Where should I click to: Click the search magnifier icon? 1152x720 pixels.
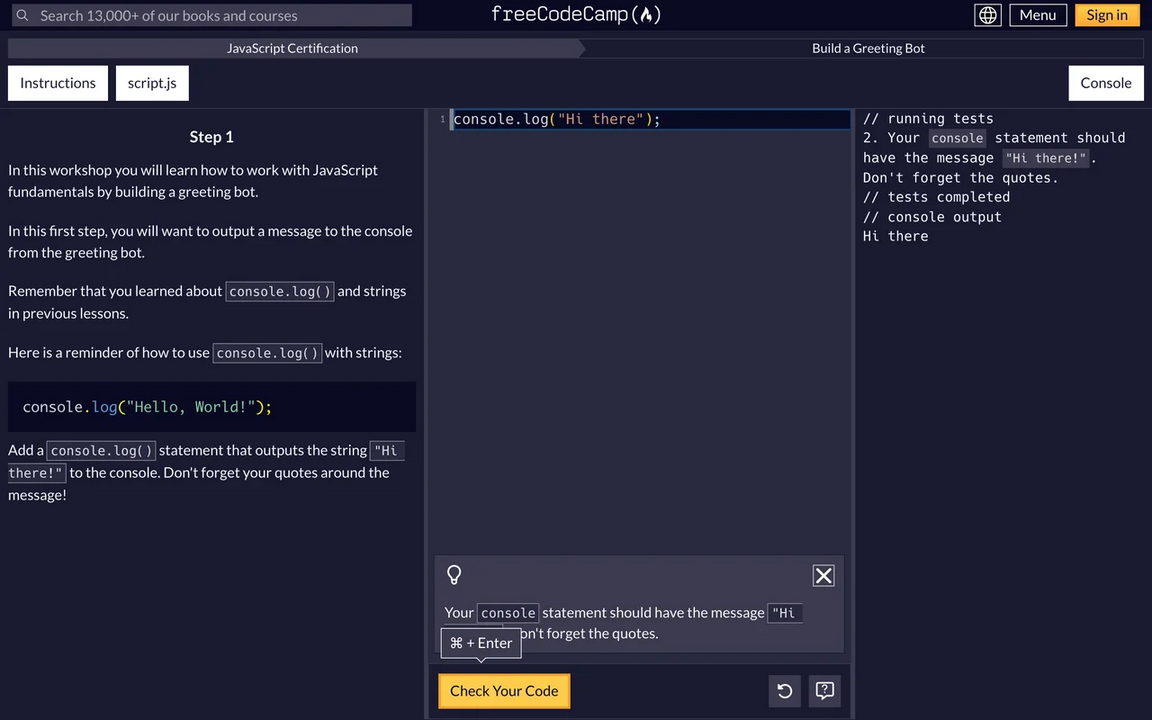[x=23, y=15]
